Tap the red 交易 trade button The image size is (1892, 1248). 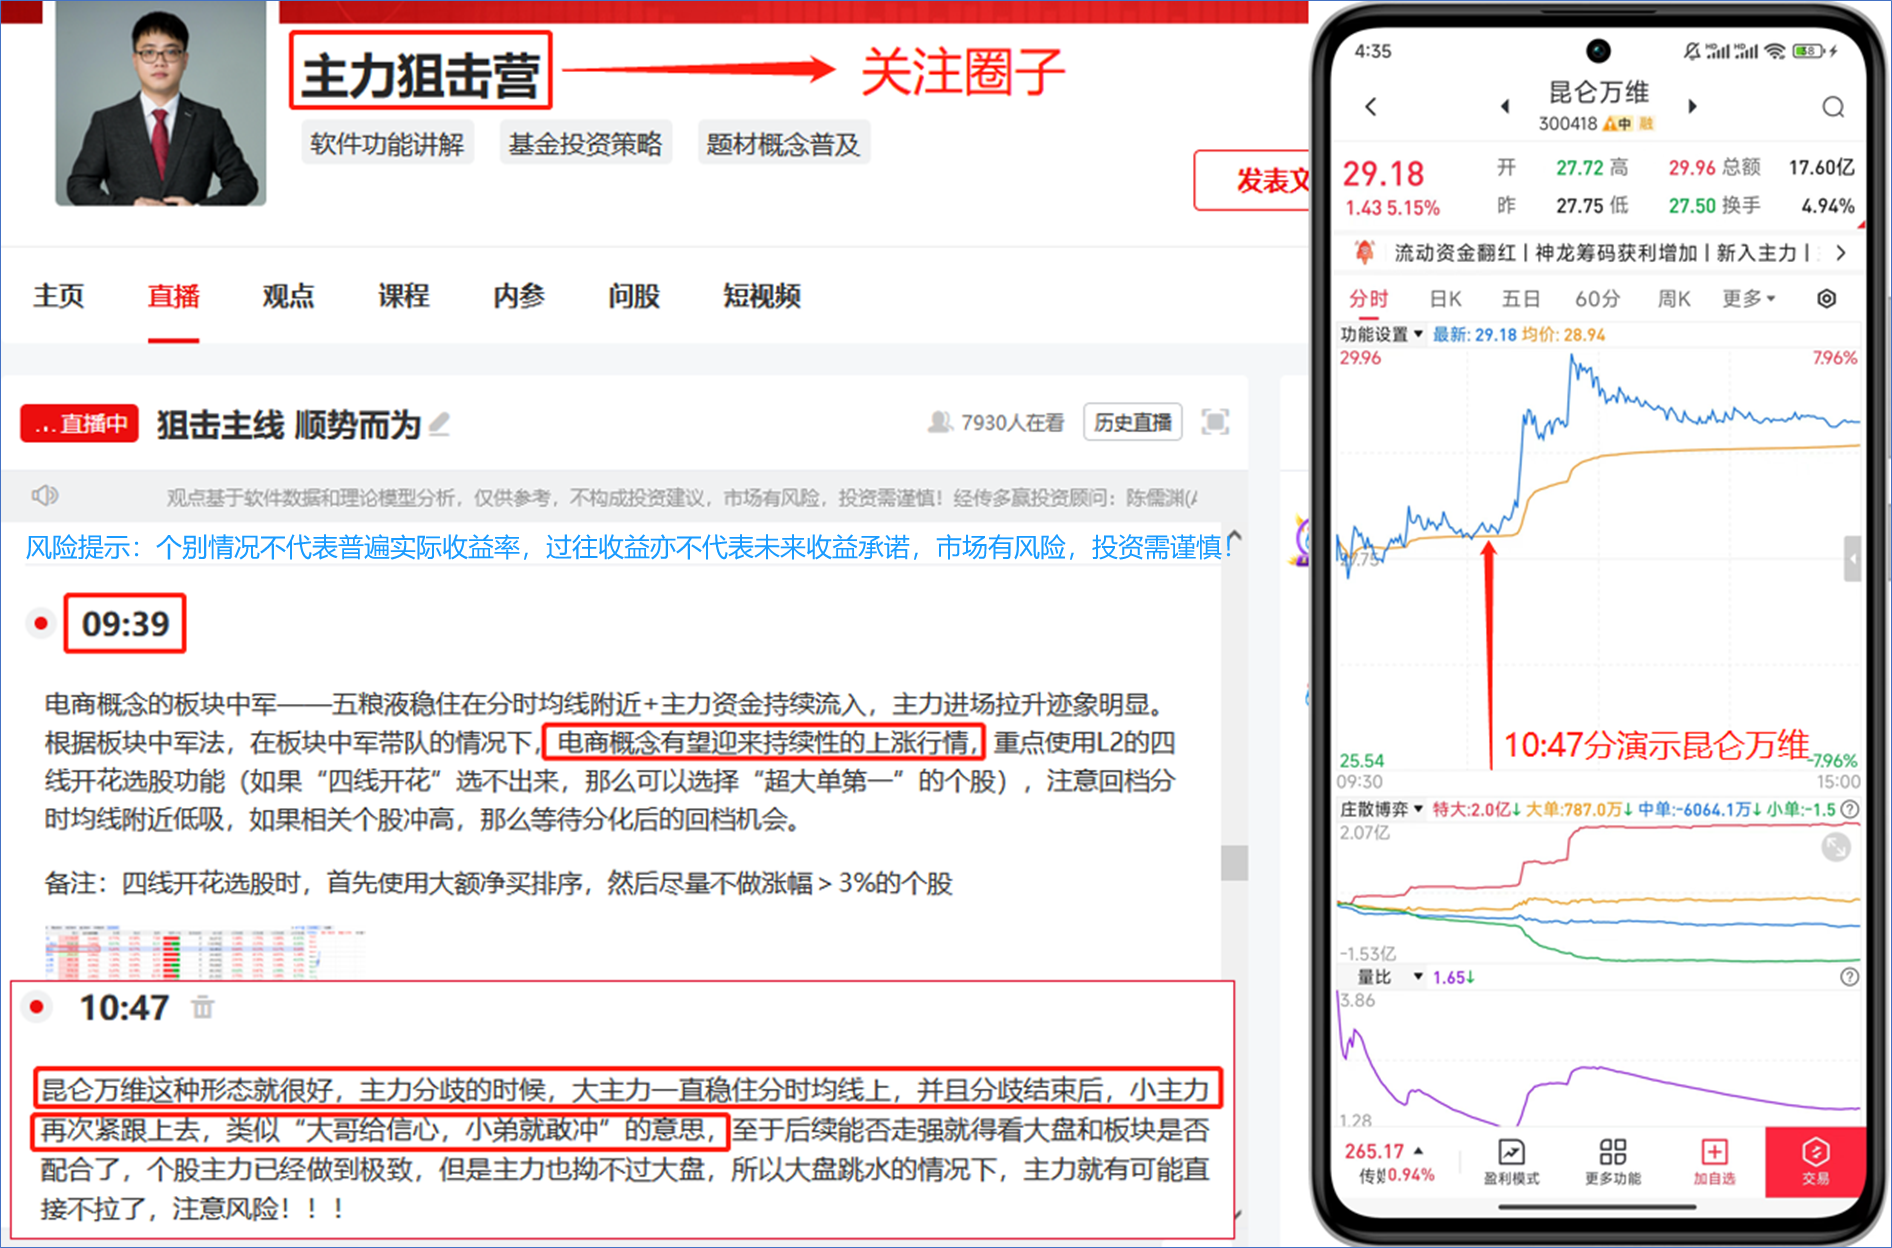coord(1815,1162)
